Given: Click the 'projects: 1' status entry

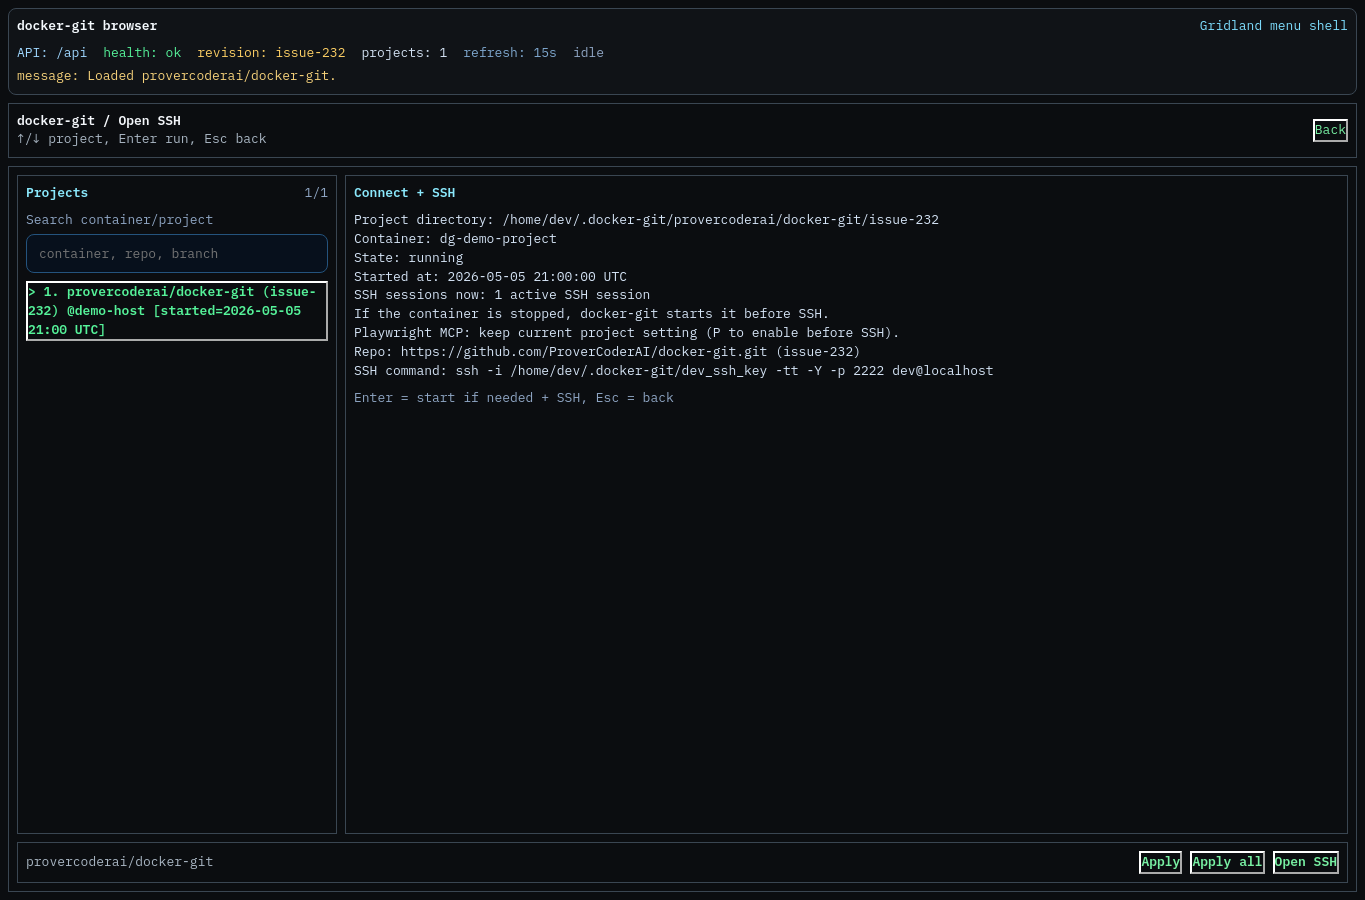Looking at the screenshot, I should click(x=404, y=53).
